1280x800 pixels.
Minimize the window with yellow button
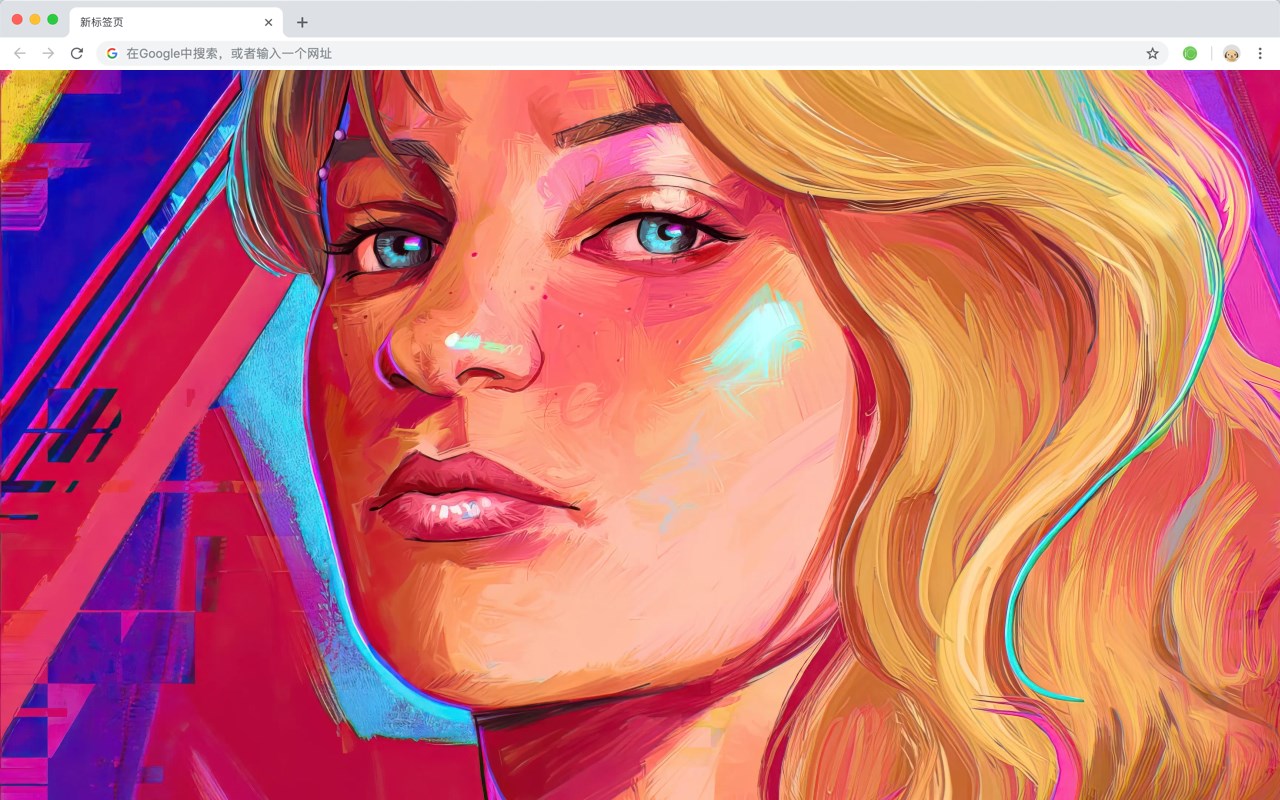pyautogui.click(x=35, y=19)
